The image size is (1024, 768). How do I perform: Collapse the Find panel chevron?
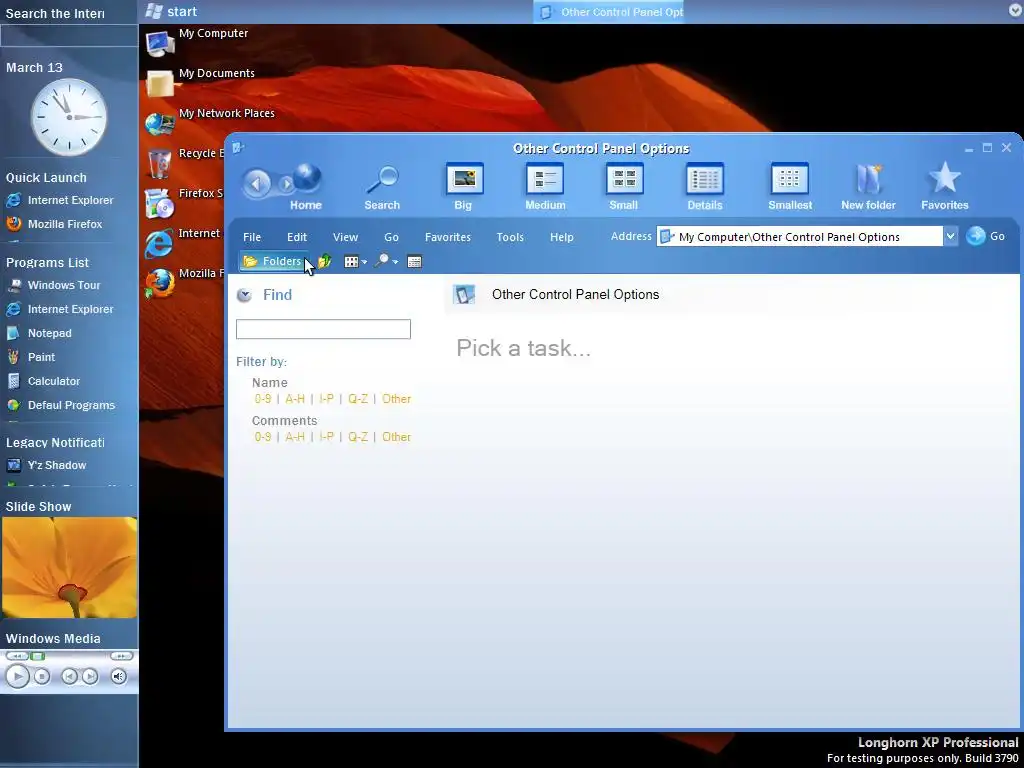[x=244, y=295]
